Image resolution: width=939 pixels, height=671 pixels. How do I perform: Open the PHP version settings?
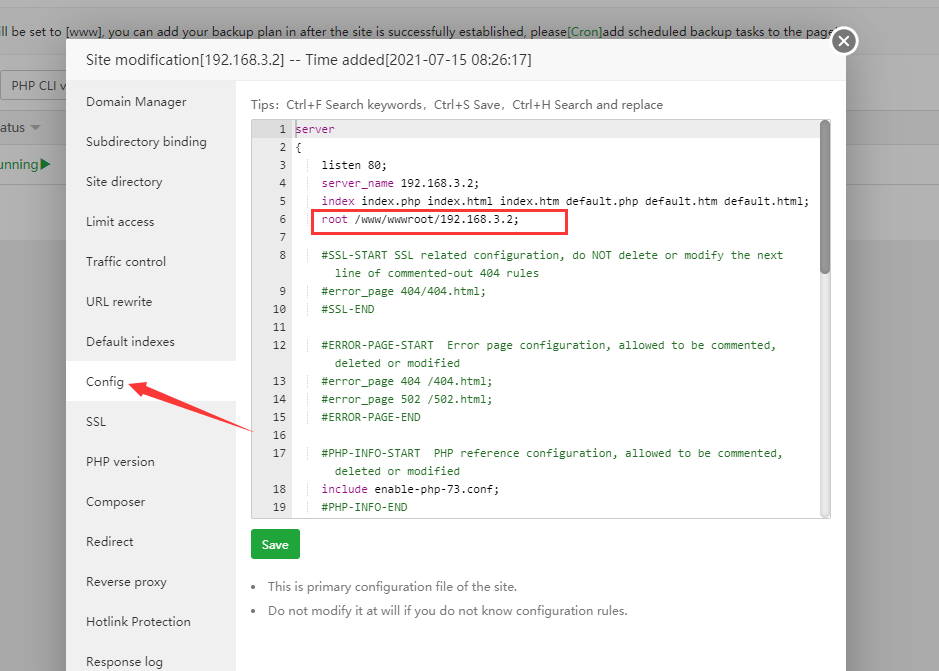click(x=120, y=462)
